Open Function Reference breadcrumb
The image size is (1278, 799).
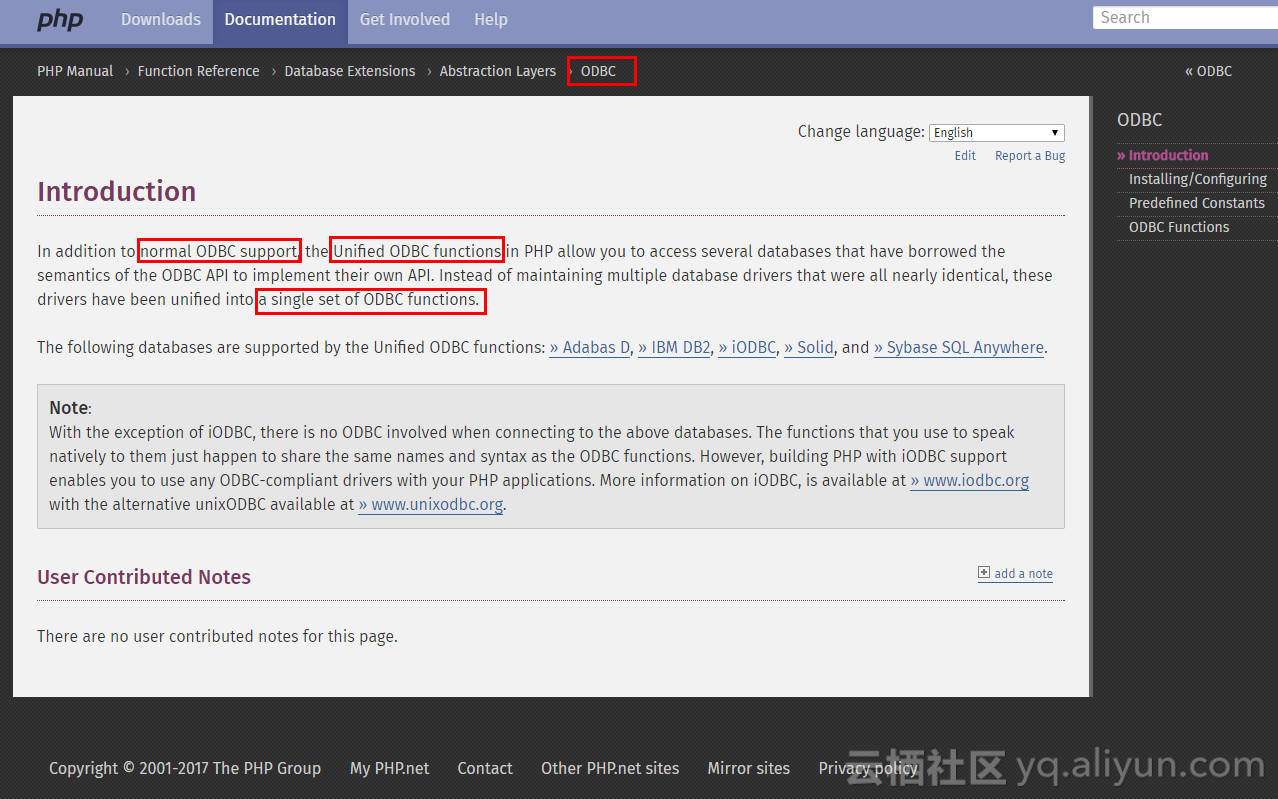coord(198,71)
